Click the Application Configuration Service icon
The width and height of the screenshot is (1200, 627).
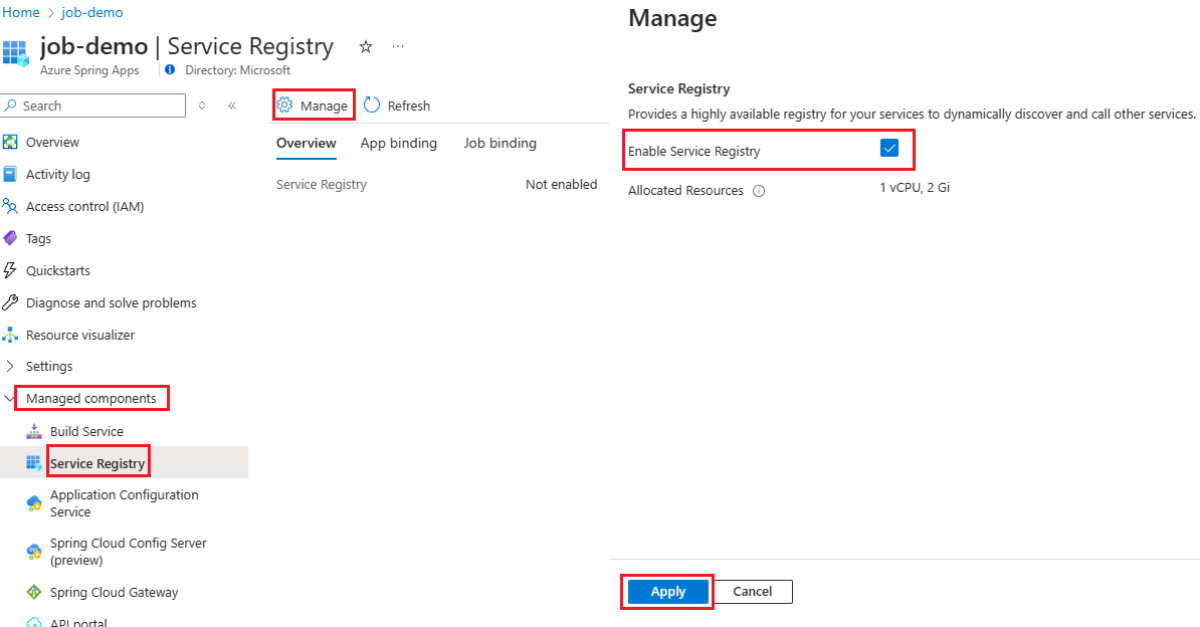pyautogui.click(x=34, y=503)
